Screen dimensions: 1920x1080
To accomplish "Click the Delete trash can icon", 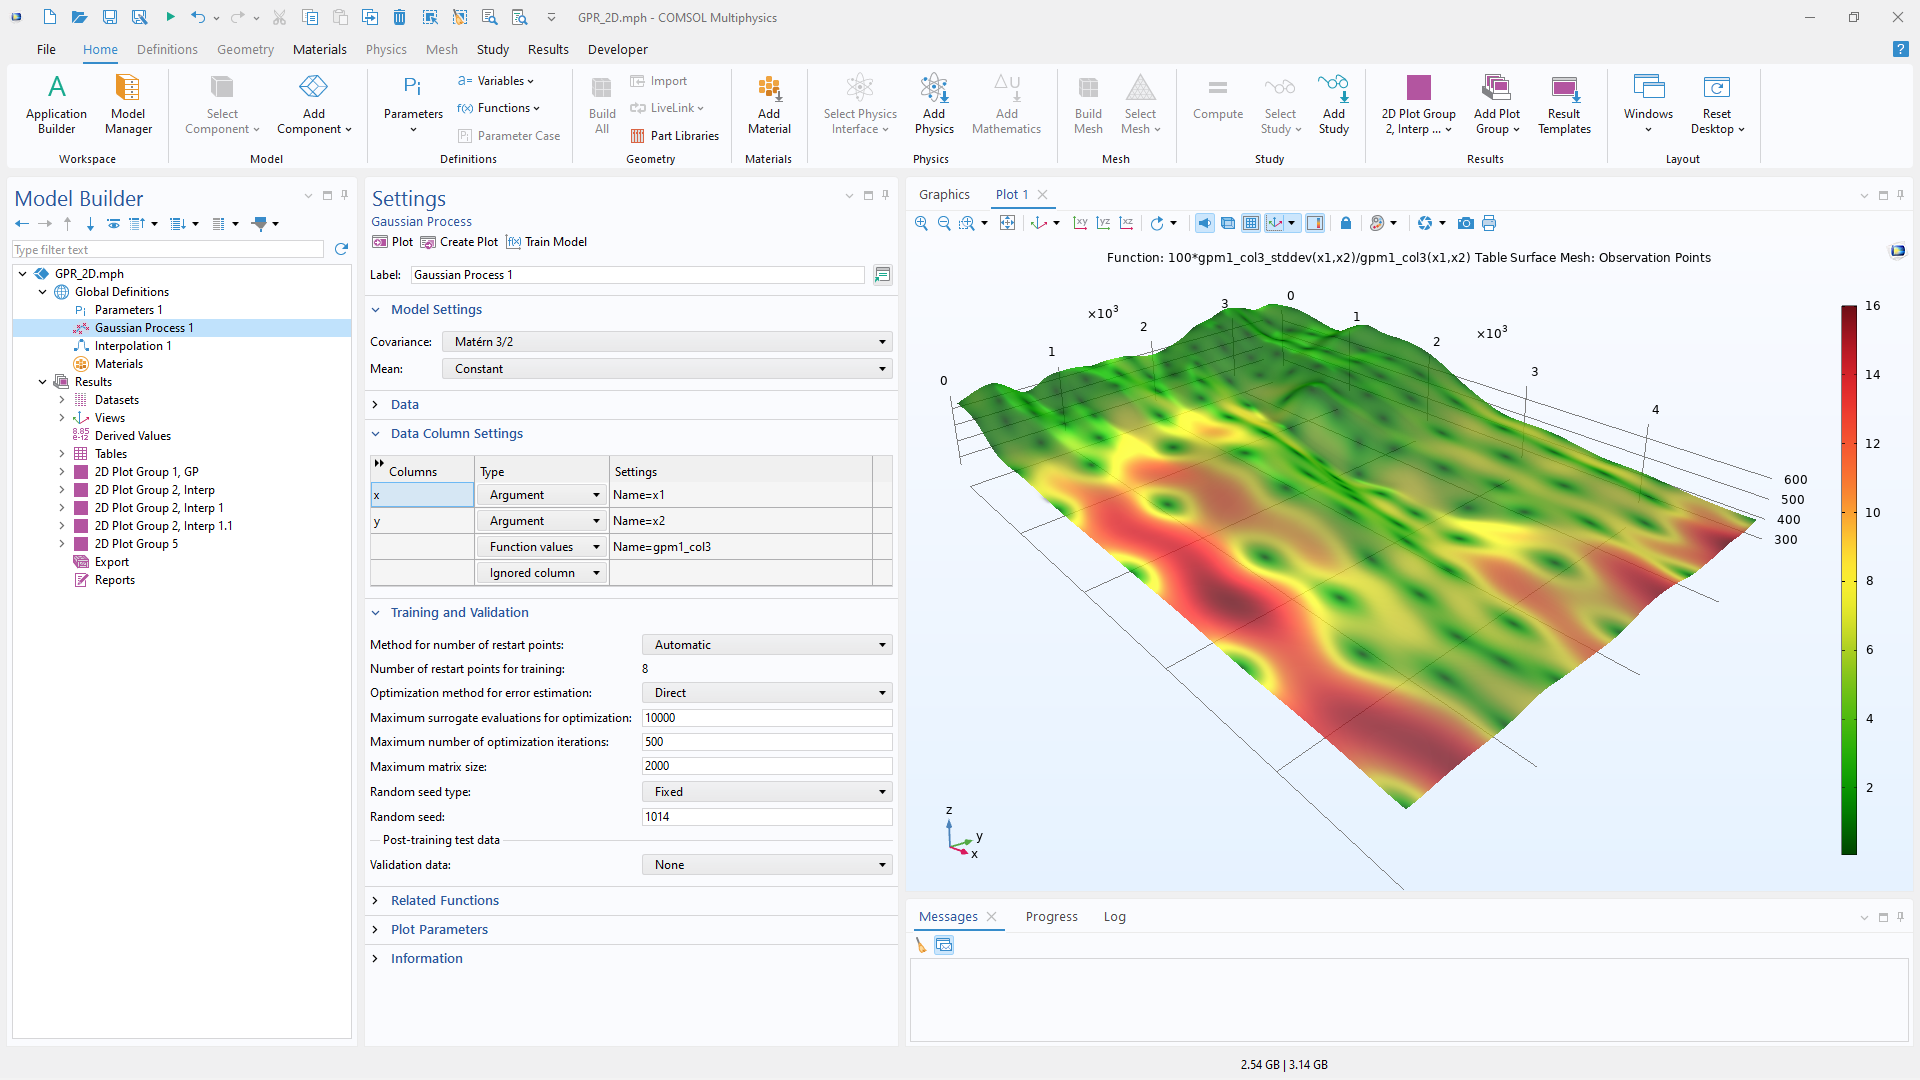I will (x=400, y=17).
